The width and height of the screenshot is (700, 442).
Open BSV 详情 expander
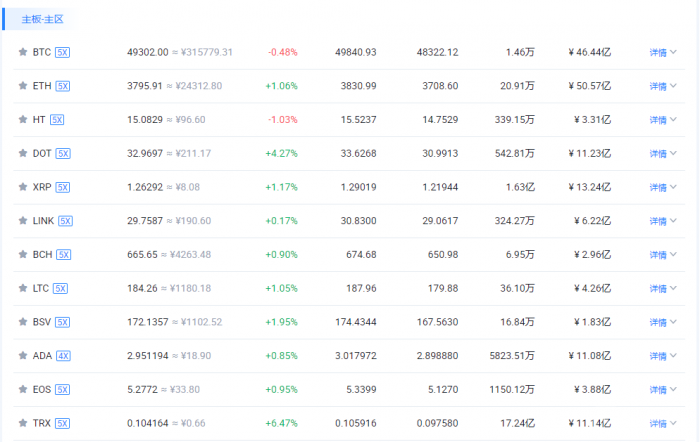(x=663, y=322)
